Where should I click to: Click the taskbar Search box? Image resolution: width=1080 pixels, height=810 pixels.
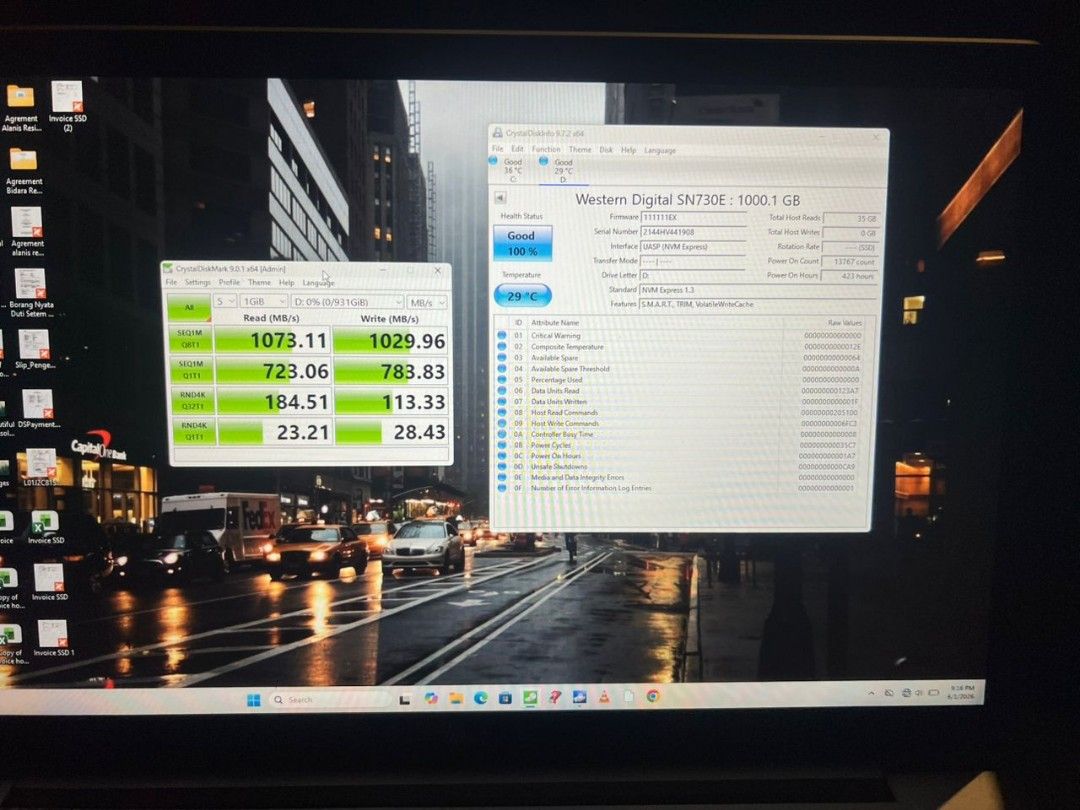pyautogui.click(x=331, y=700)
